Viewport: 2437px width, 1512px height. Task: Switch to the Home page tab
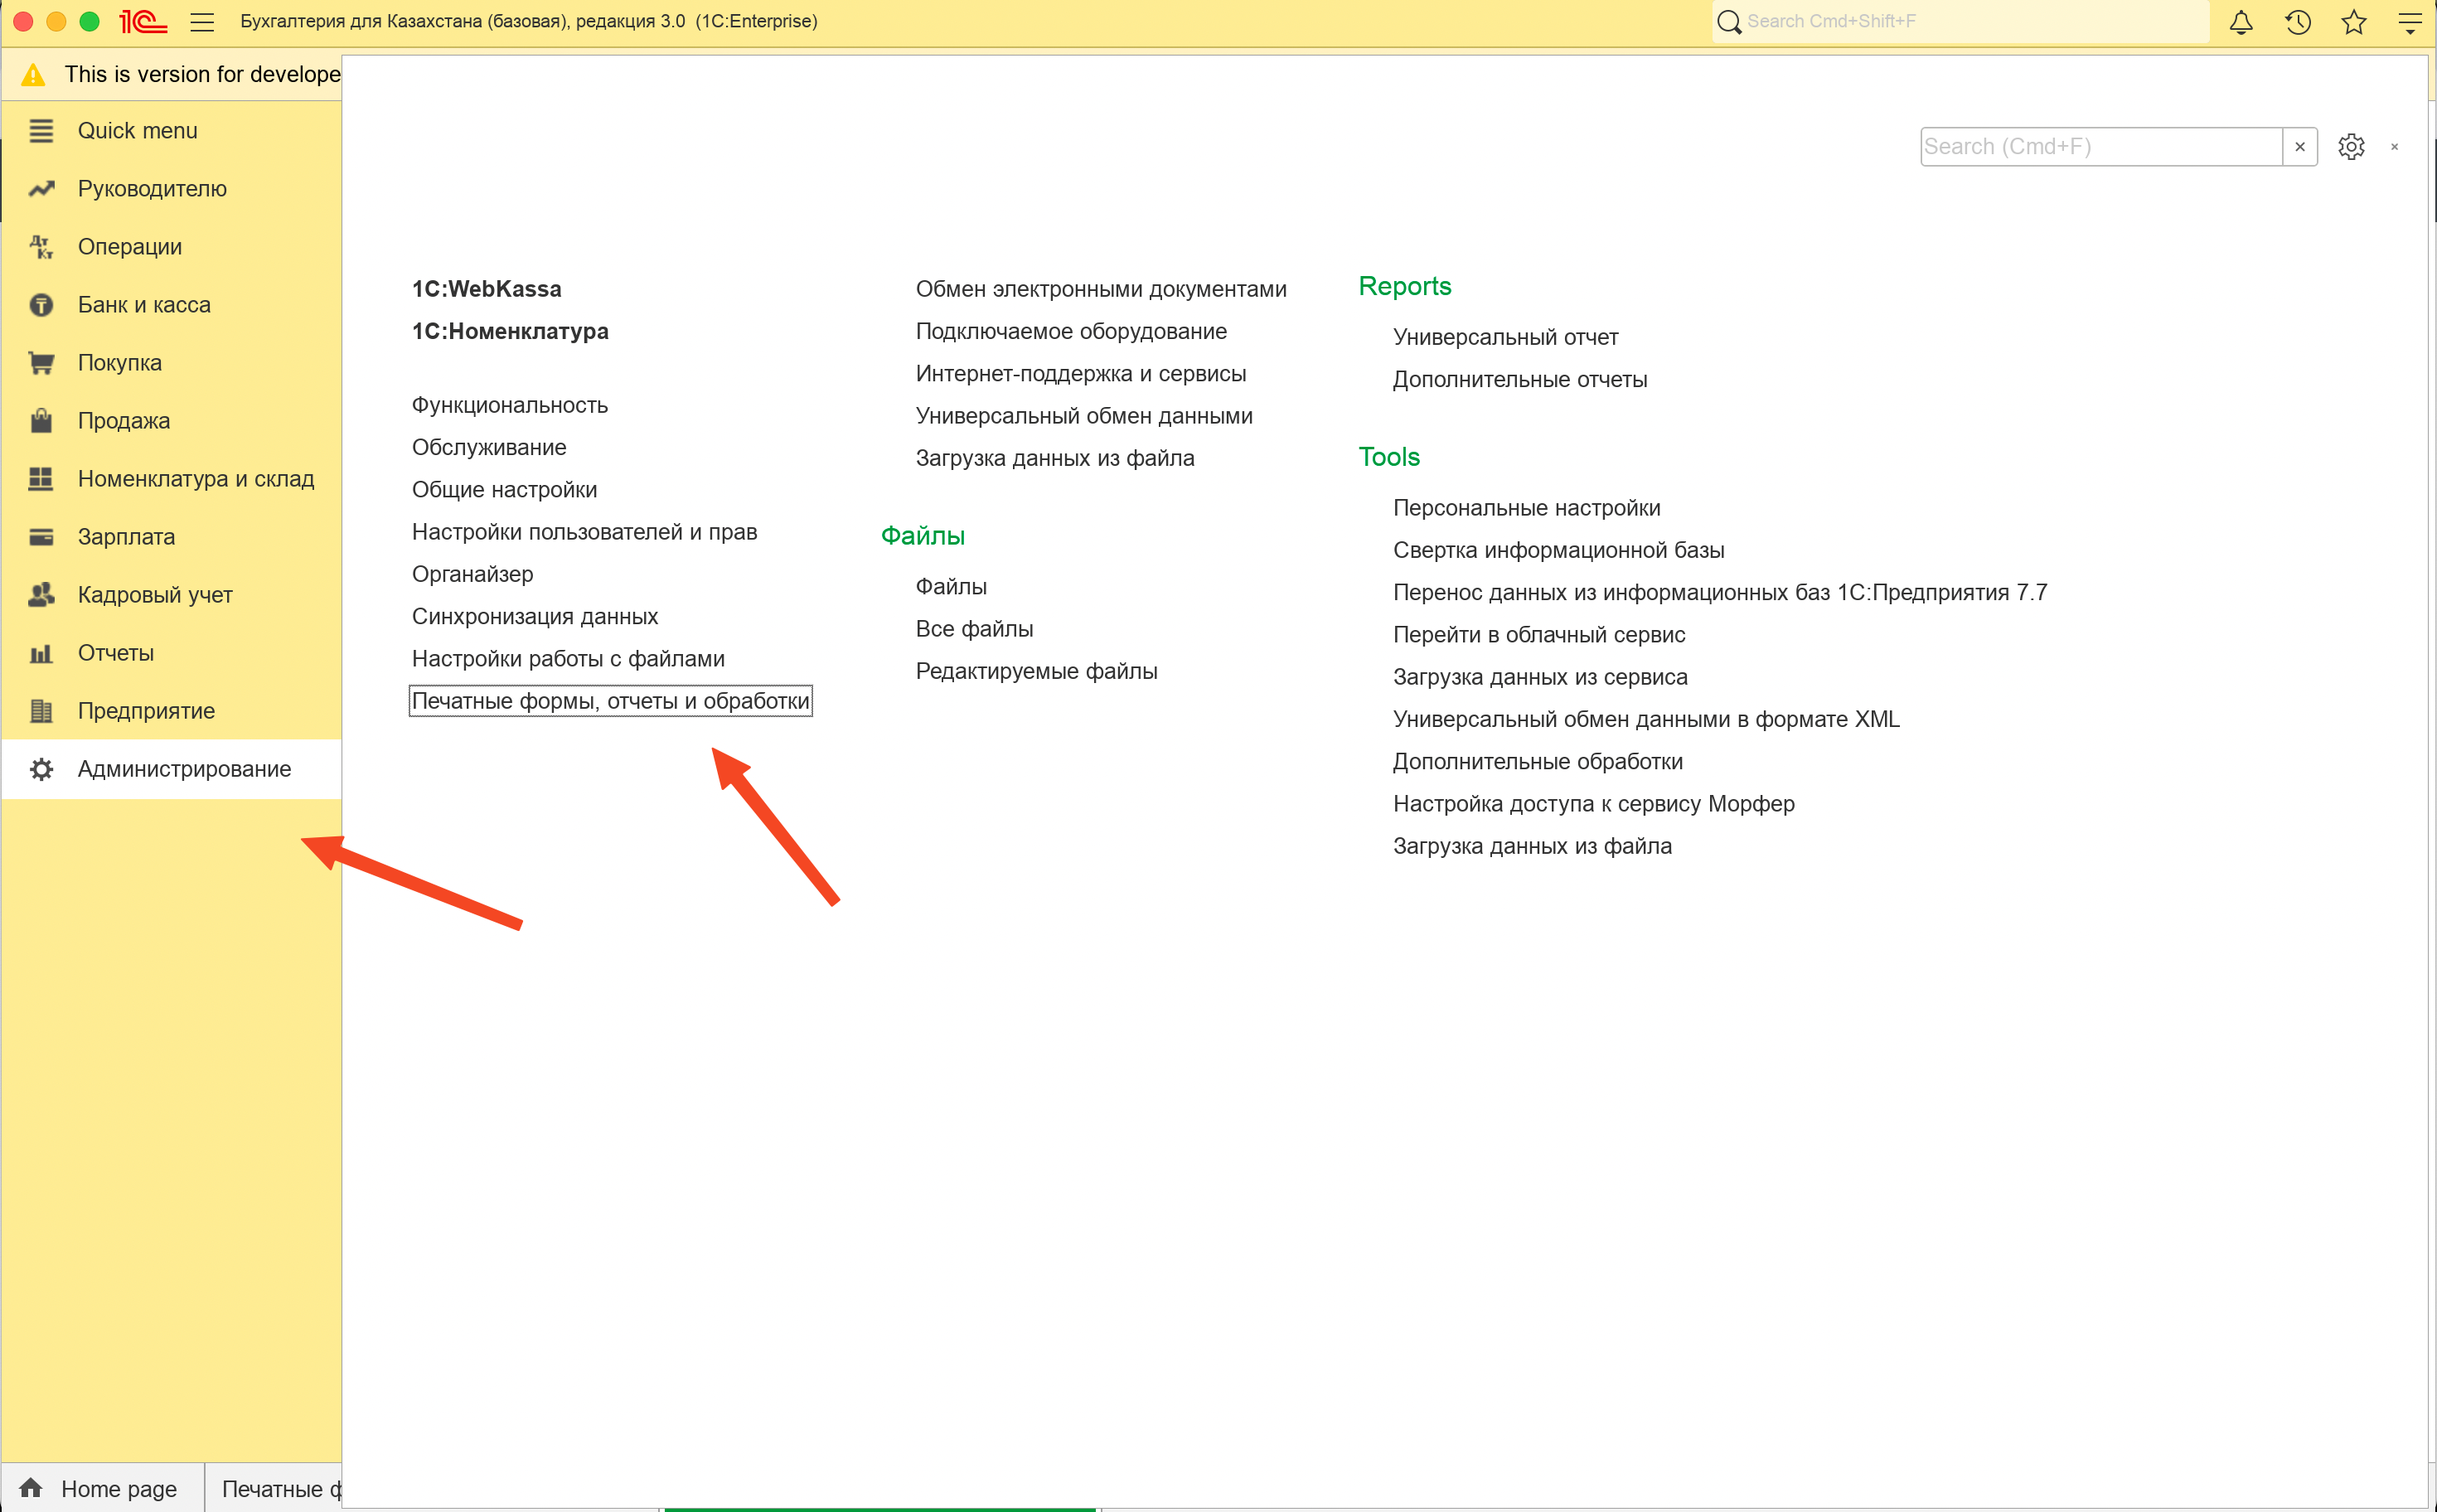102,1488
